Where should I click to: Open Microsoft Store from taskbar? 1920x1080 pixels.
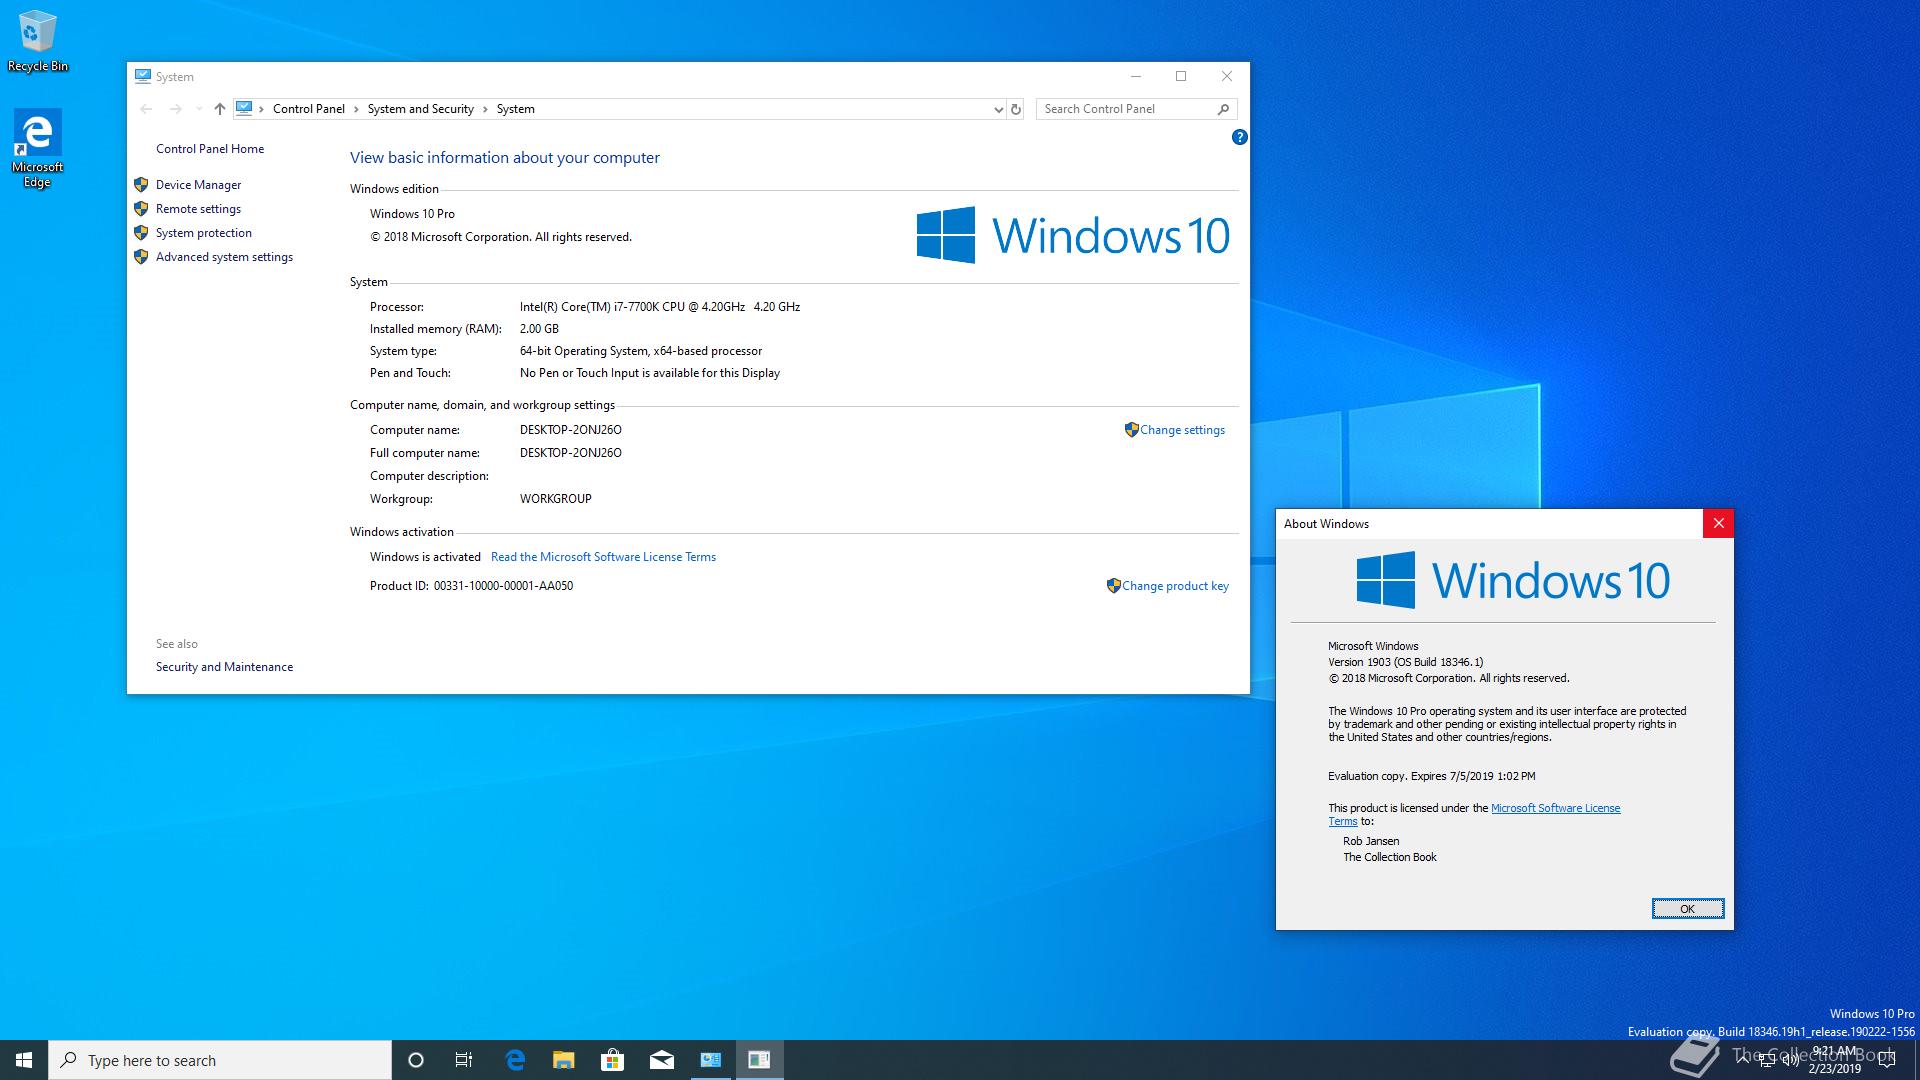click(612, 1060)
